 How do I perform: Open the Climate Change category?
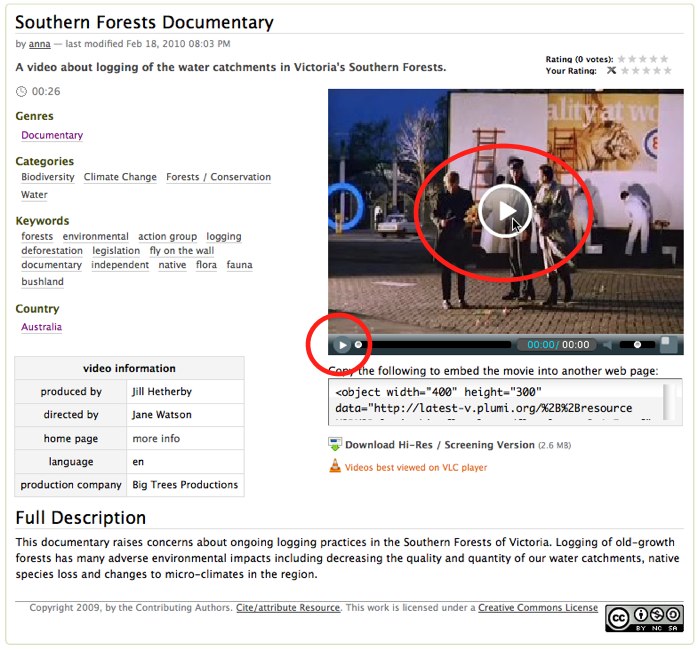[x=120, y=177]
